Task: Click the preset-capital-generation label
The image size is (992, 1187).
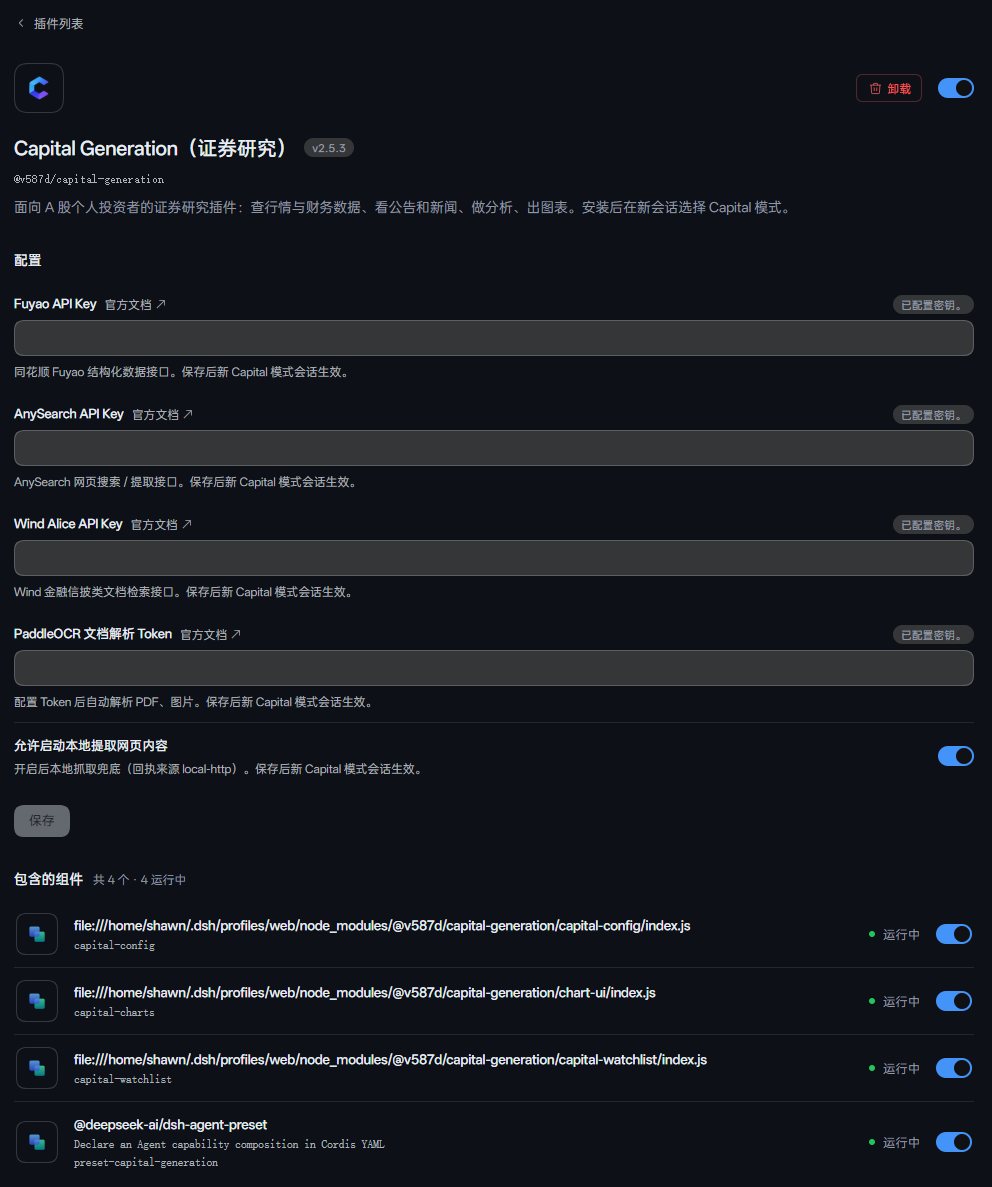Action: pyautogui.click(x=145, y=1162)
